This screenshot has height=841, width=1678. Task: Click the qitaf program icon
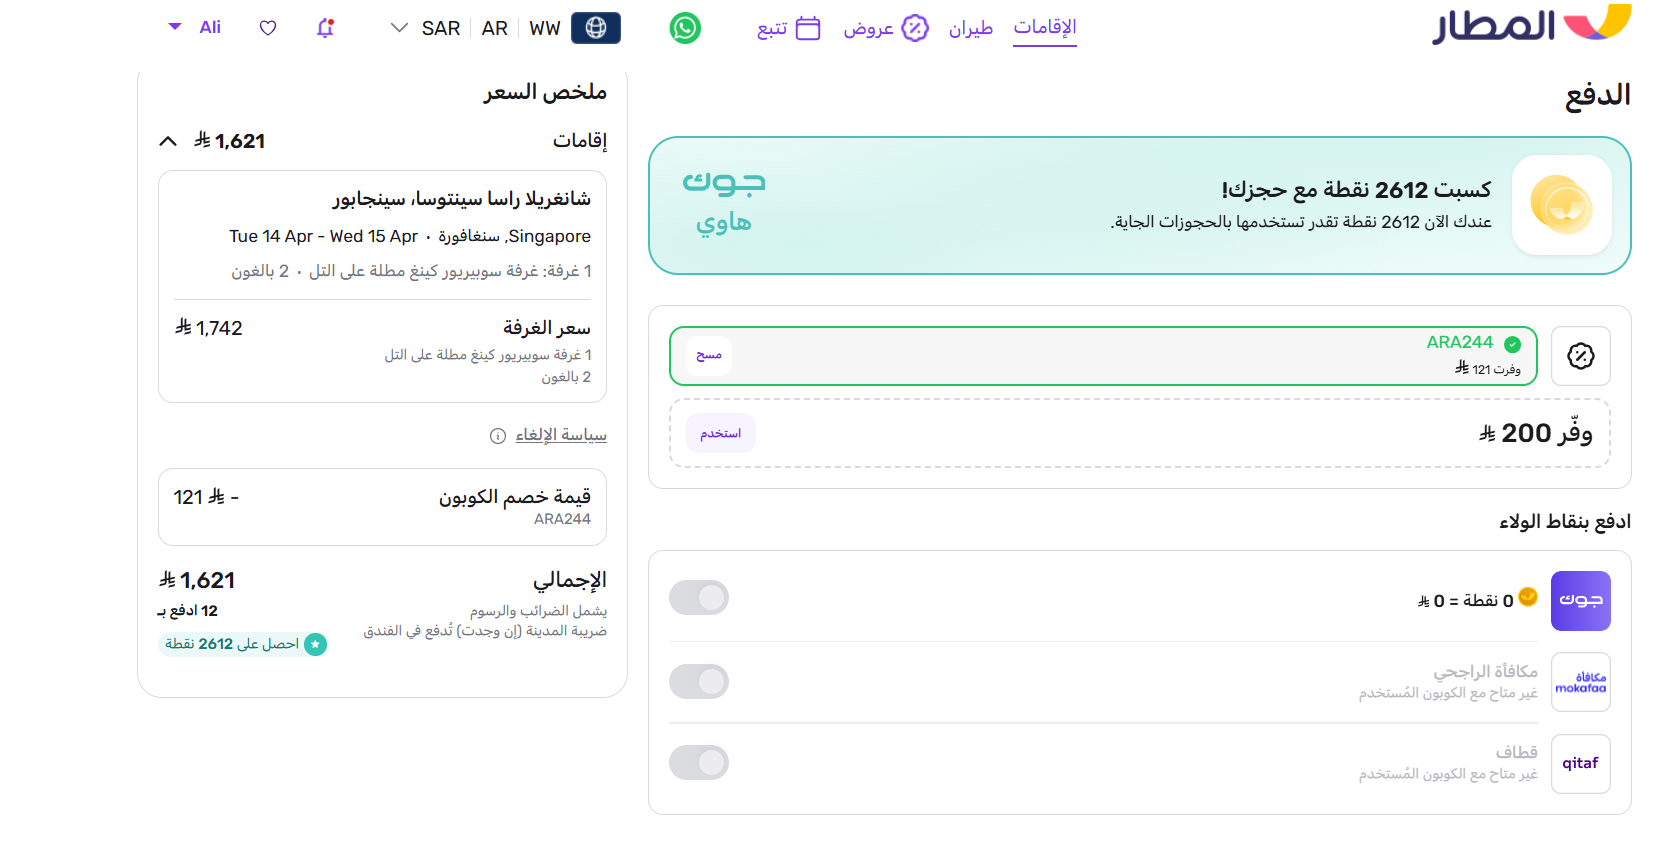(1580, 763)
